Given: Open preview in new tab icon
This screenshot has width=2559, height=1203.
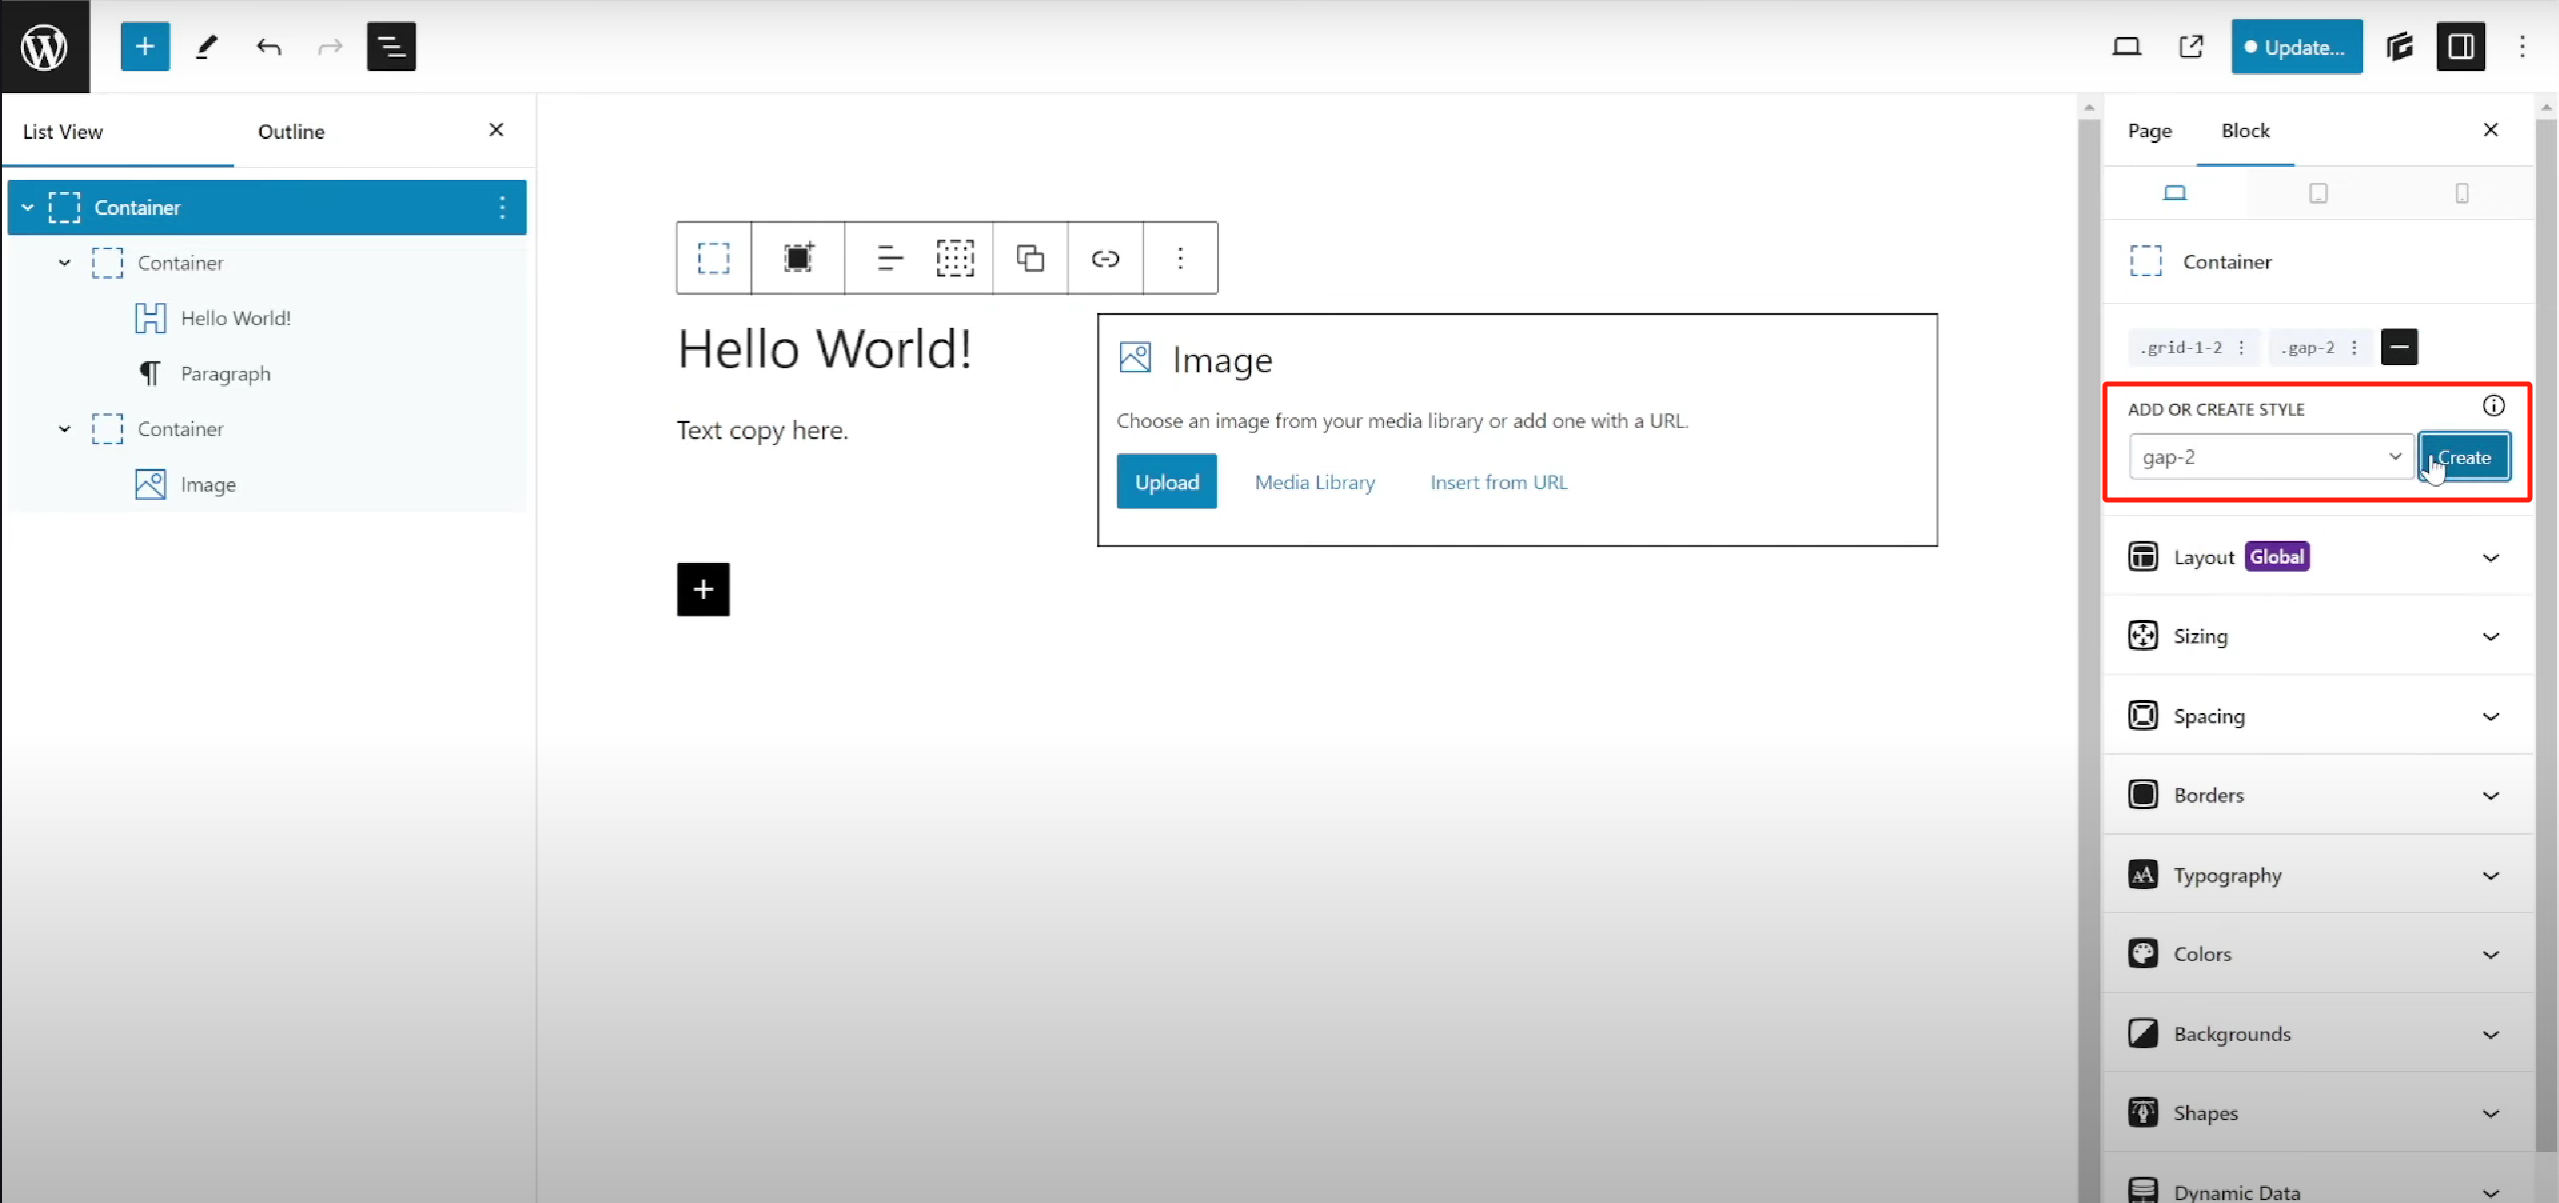Looking at the screenshot, I should [2190, 47].
